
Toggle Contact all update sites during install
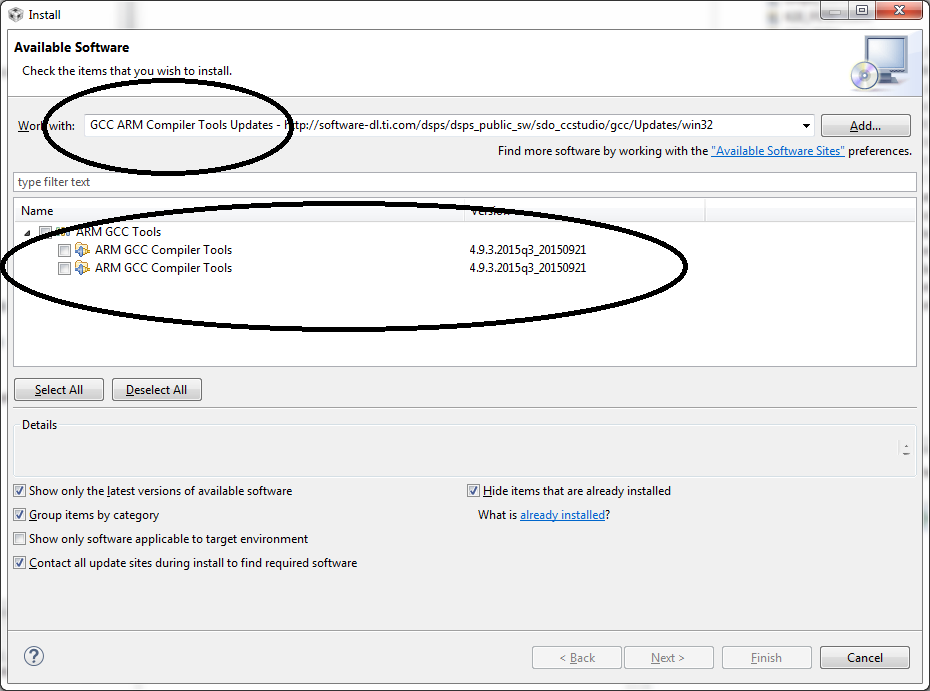click(20, 562)
